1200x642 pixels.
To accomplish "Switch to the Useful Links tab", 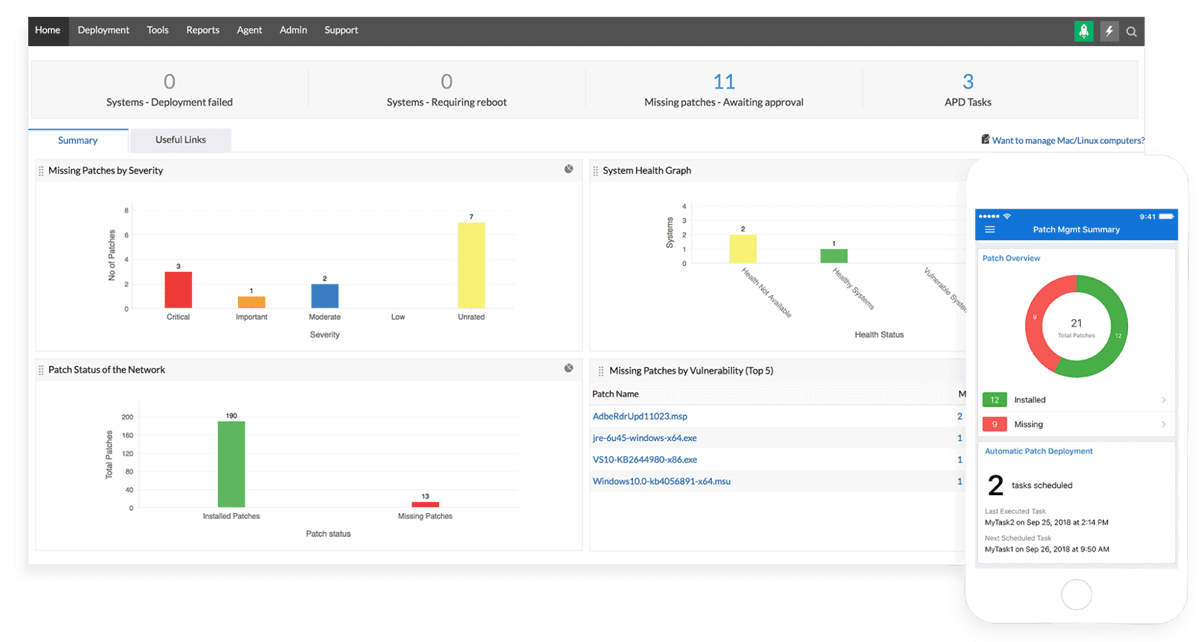I will (181, 140).
